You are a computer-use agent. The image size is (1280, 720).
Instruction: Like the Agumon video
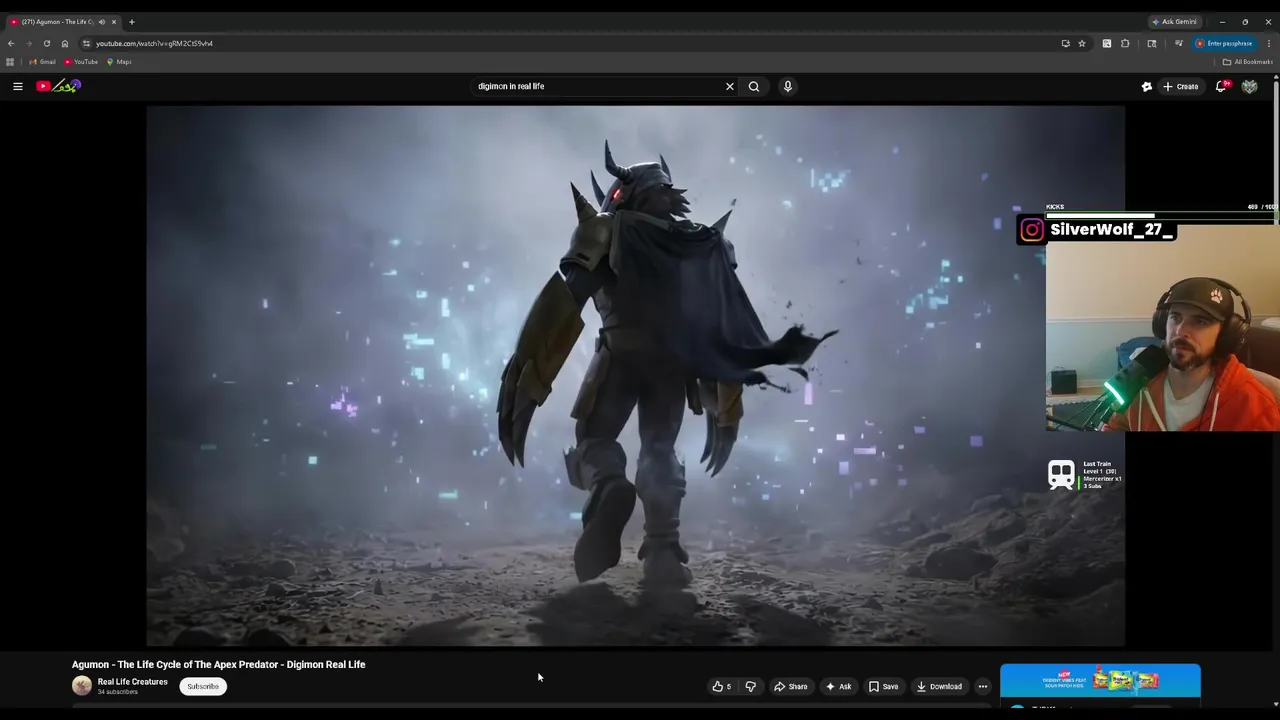tap(721, 686)
